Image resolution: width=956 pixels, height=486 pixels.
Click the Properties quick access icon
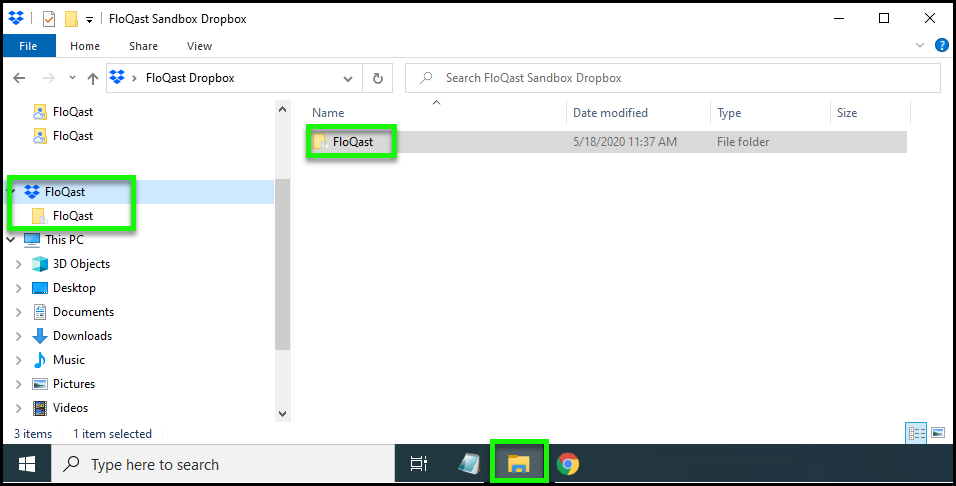tap(49, 19)
